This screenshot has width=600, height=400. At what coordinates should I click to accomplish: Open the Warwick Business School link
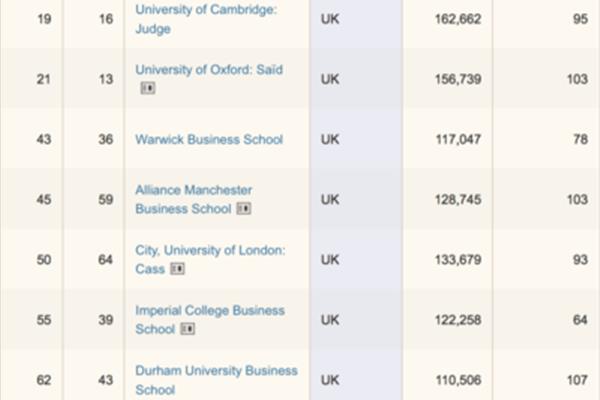tap(209, 139)
